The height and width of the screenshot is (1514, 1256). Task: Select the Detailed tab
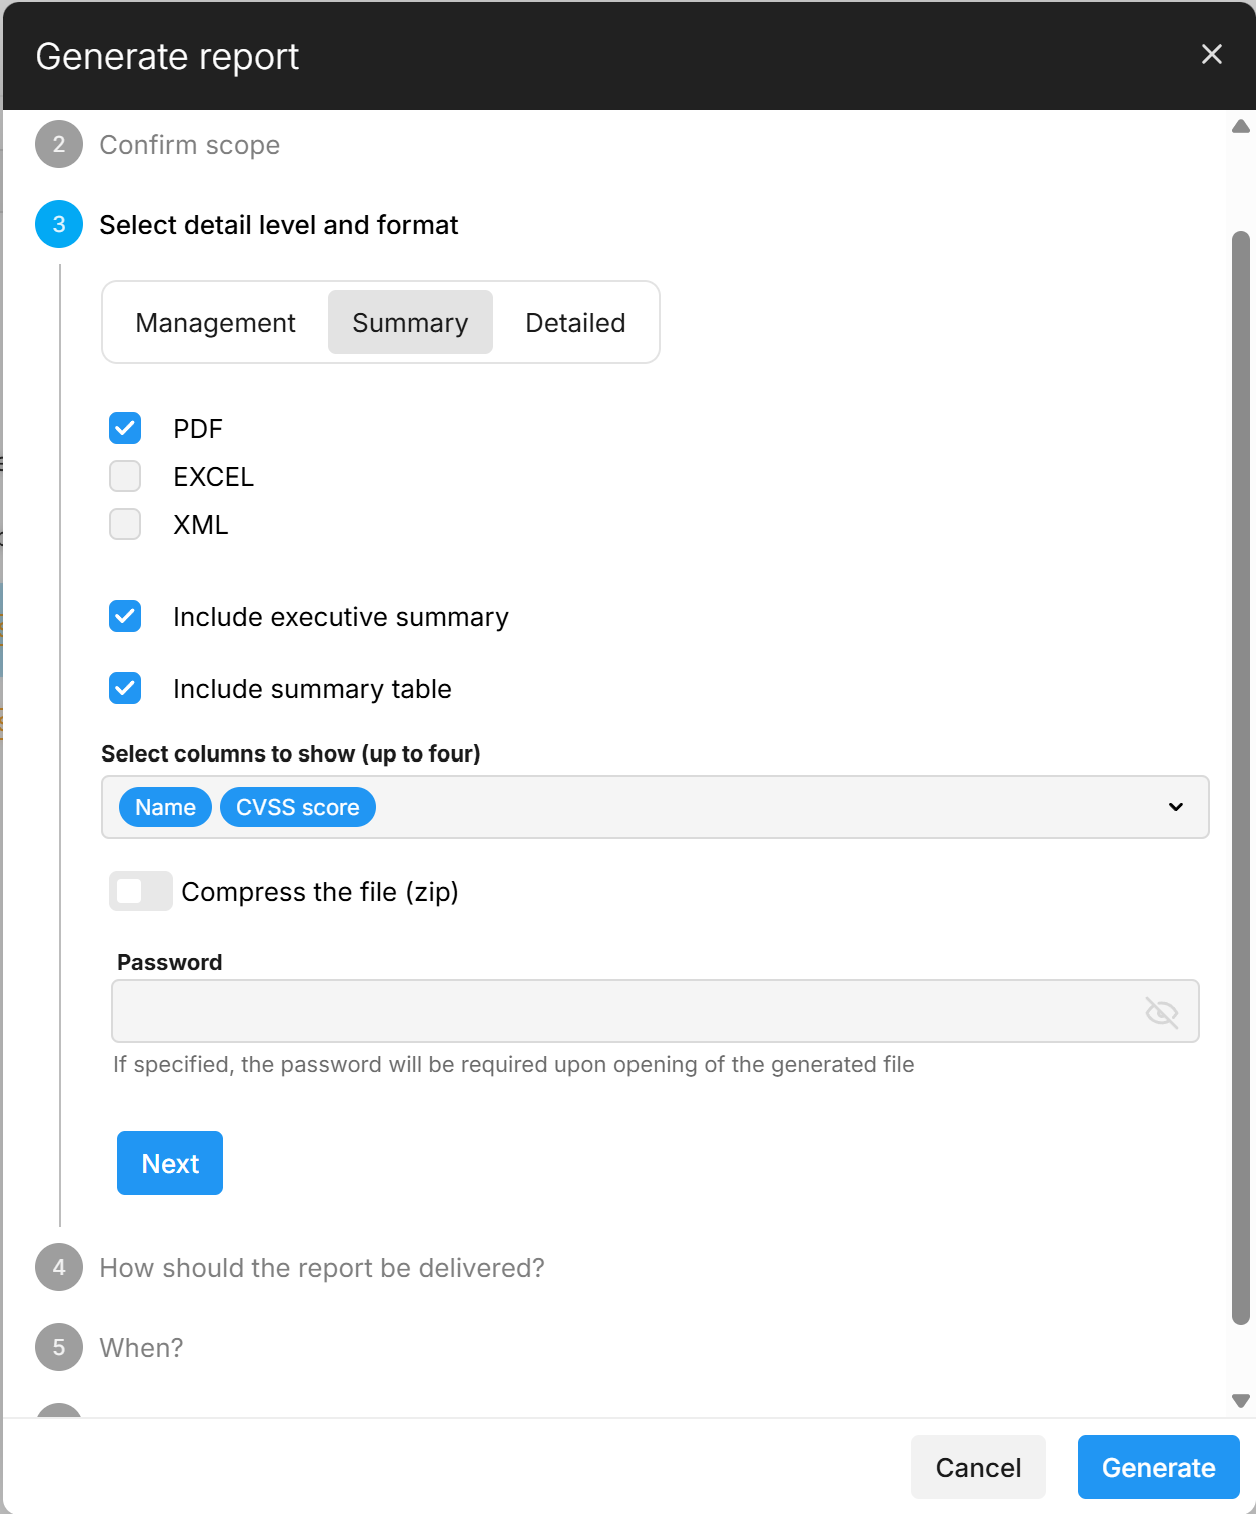[575, 323]
